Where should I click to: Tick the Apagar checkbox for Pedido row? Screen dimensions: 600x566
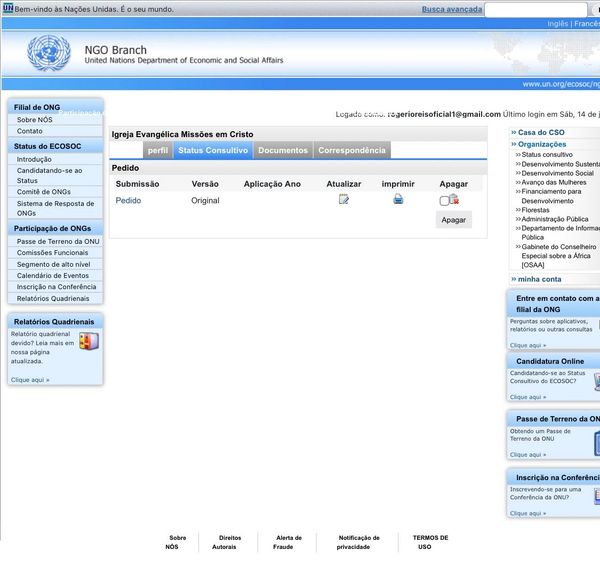(443, 201)
